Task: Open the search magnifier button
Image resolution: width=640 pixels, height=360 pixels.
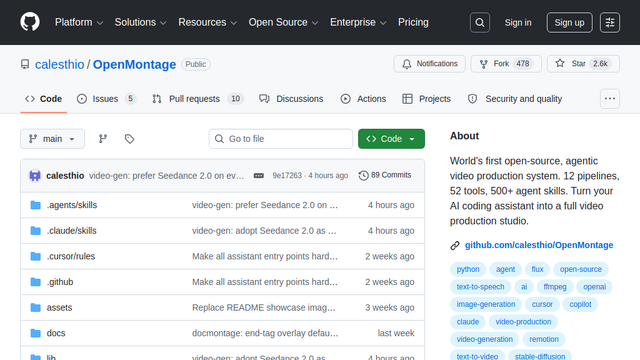Action: 480,22
